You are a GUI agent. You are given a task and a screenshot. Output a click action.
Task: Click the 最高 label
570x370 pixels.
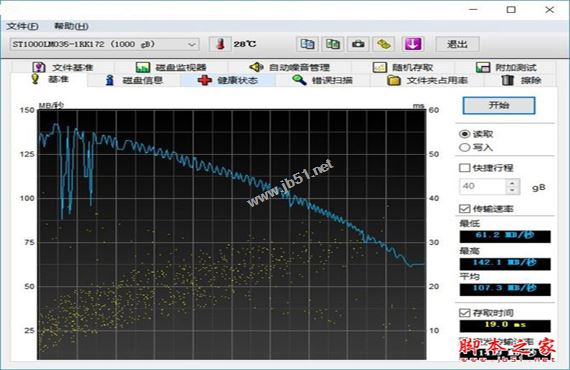(469, 251)
